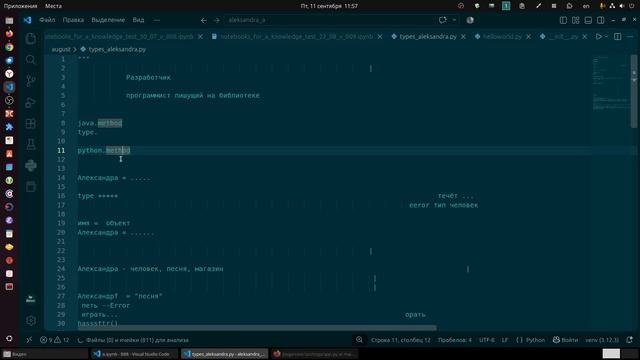Select the august breadcrumb folder
Viewport: 640px width, 360px height.
click(61, 49)
